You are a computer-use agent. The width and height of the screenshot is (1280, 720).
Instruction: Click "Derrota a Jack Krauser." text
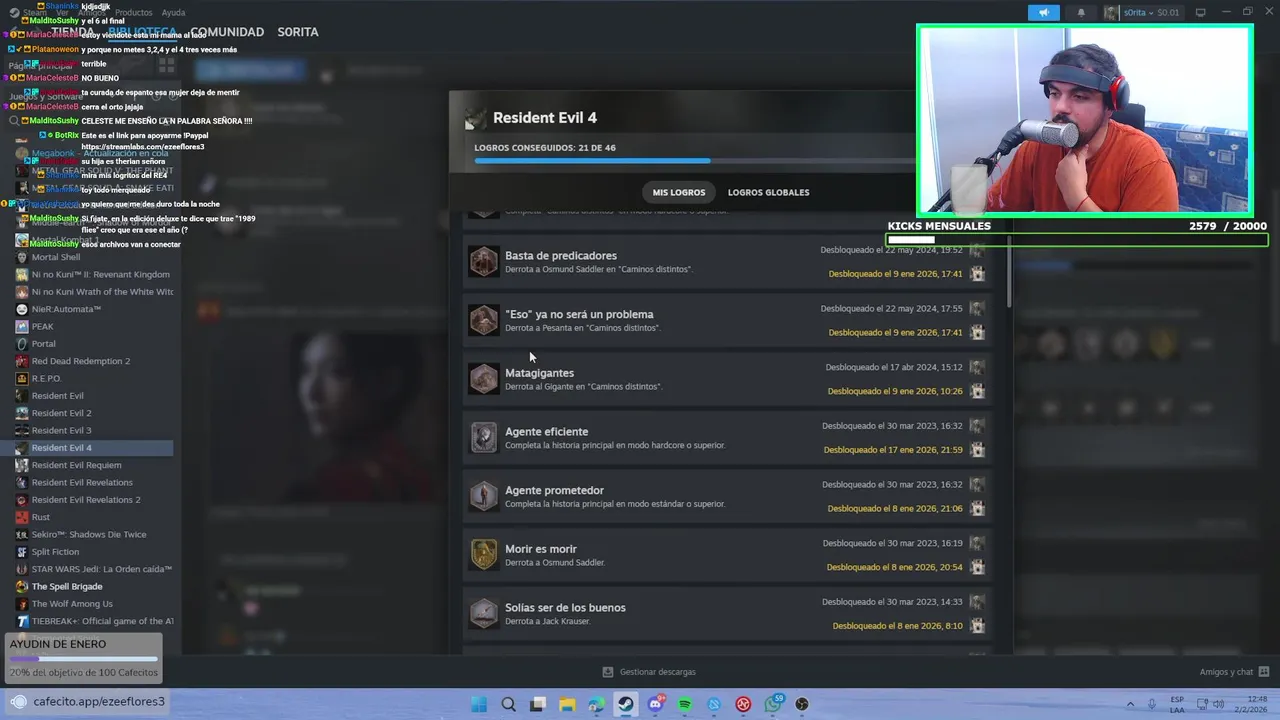pos(548,621)
